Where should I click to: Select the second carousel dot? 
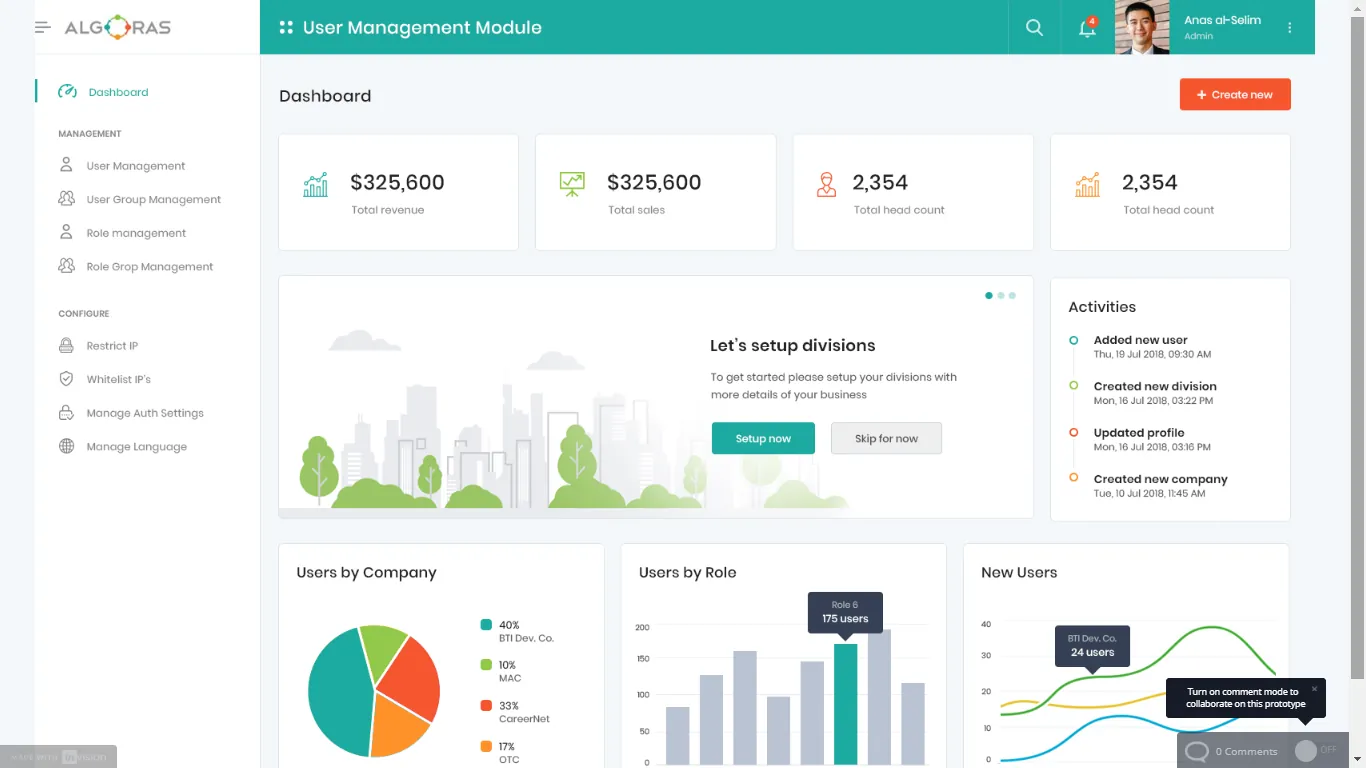[1001, 296]
